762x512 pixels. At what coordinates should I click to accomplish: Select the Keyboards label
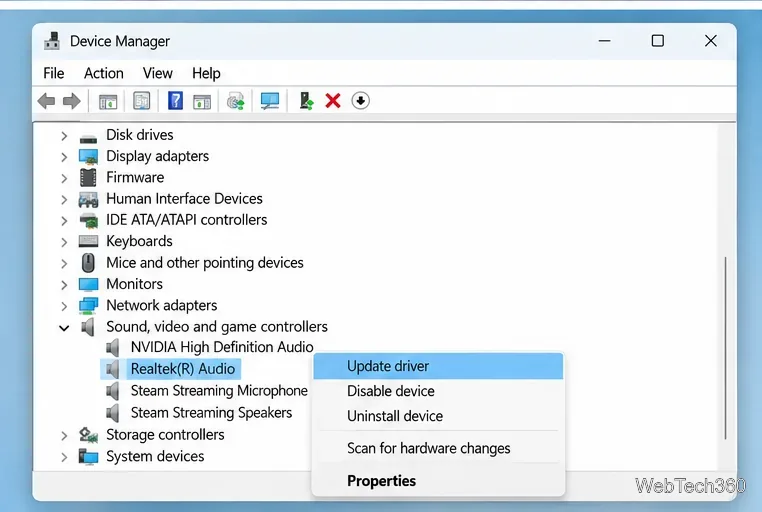139,241
